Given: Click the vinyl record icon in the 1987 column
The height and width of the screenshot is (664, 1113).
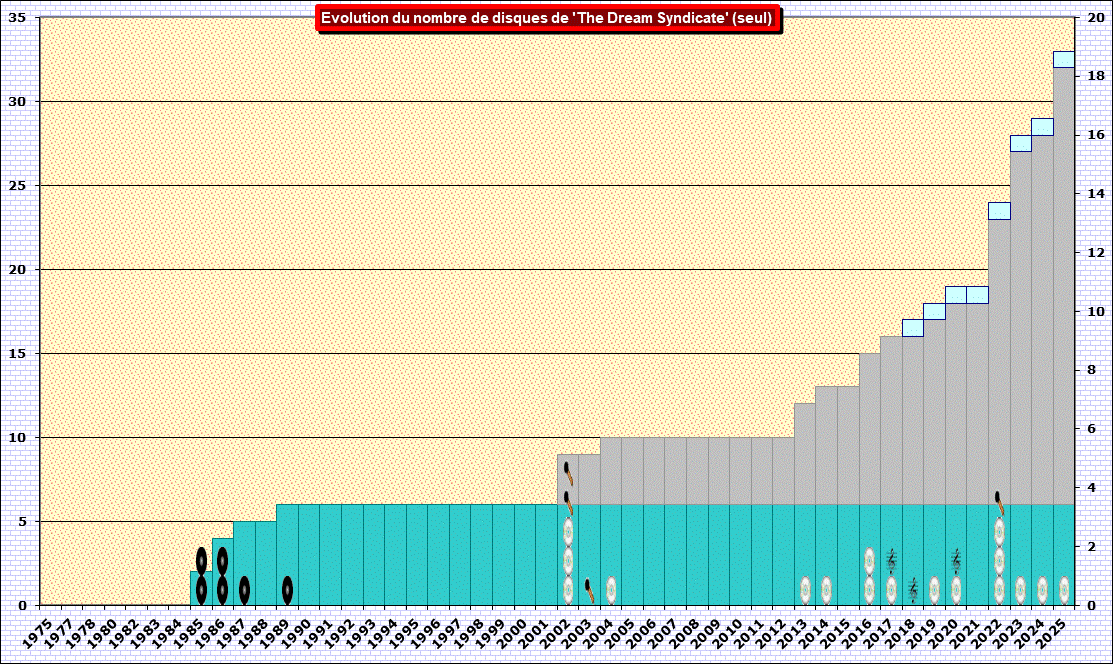Looking at the screenshot, I should point(244,590).
